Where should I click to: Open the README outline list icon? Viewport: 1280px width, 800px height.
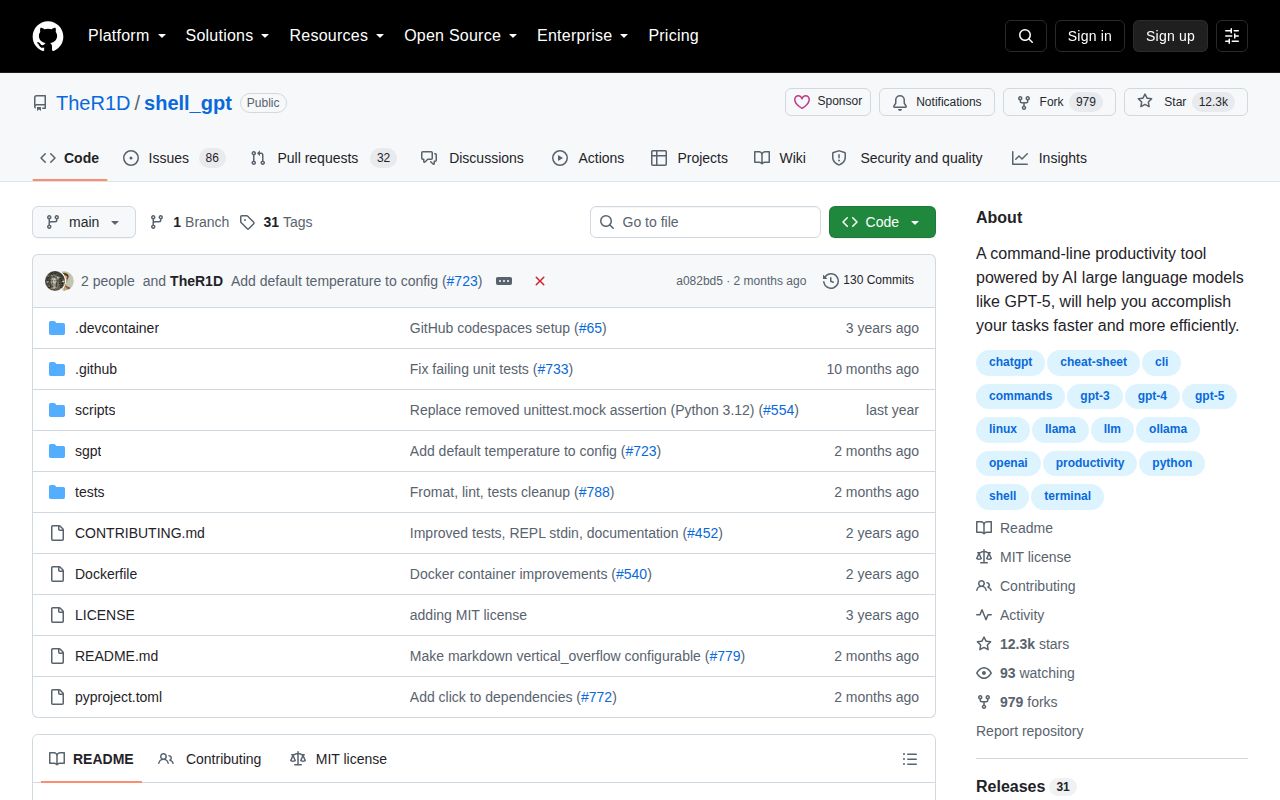(910, 759)
